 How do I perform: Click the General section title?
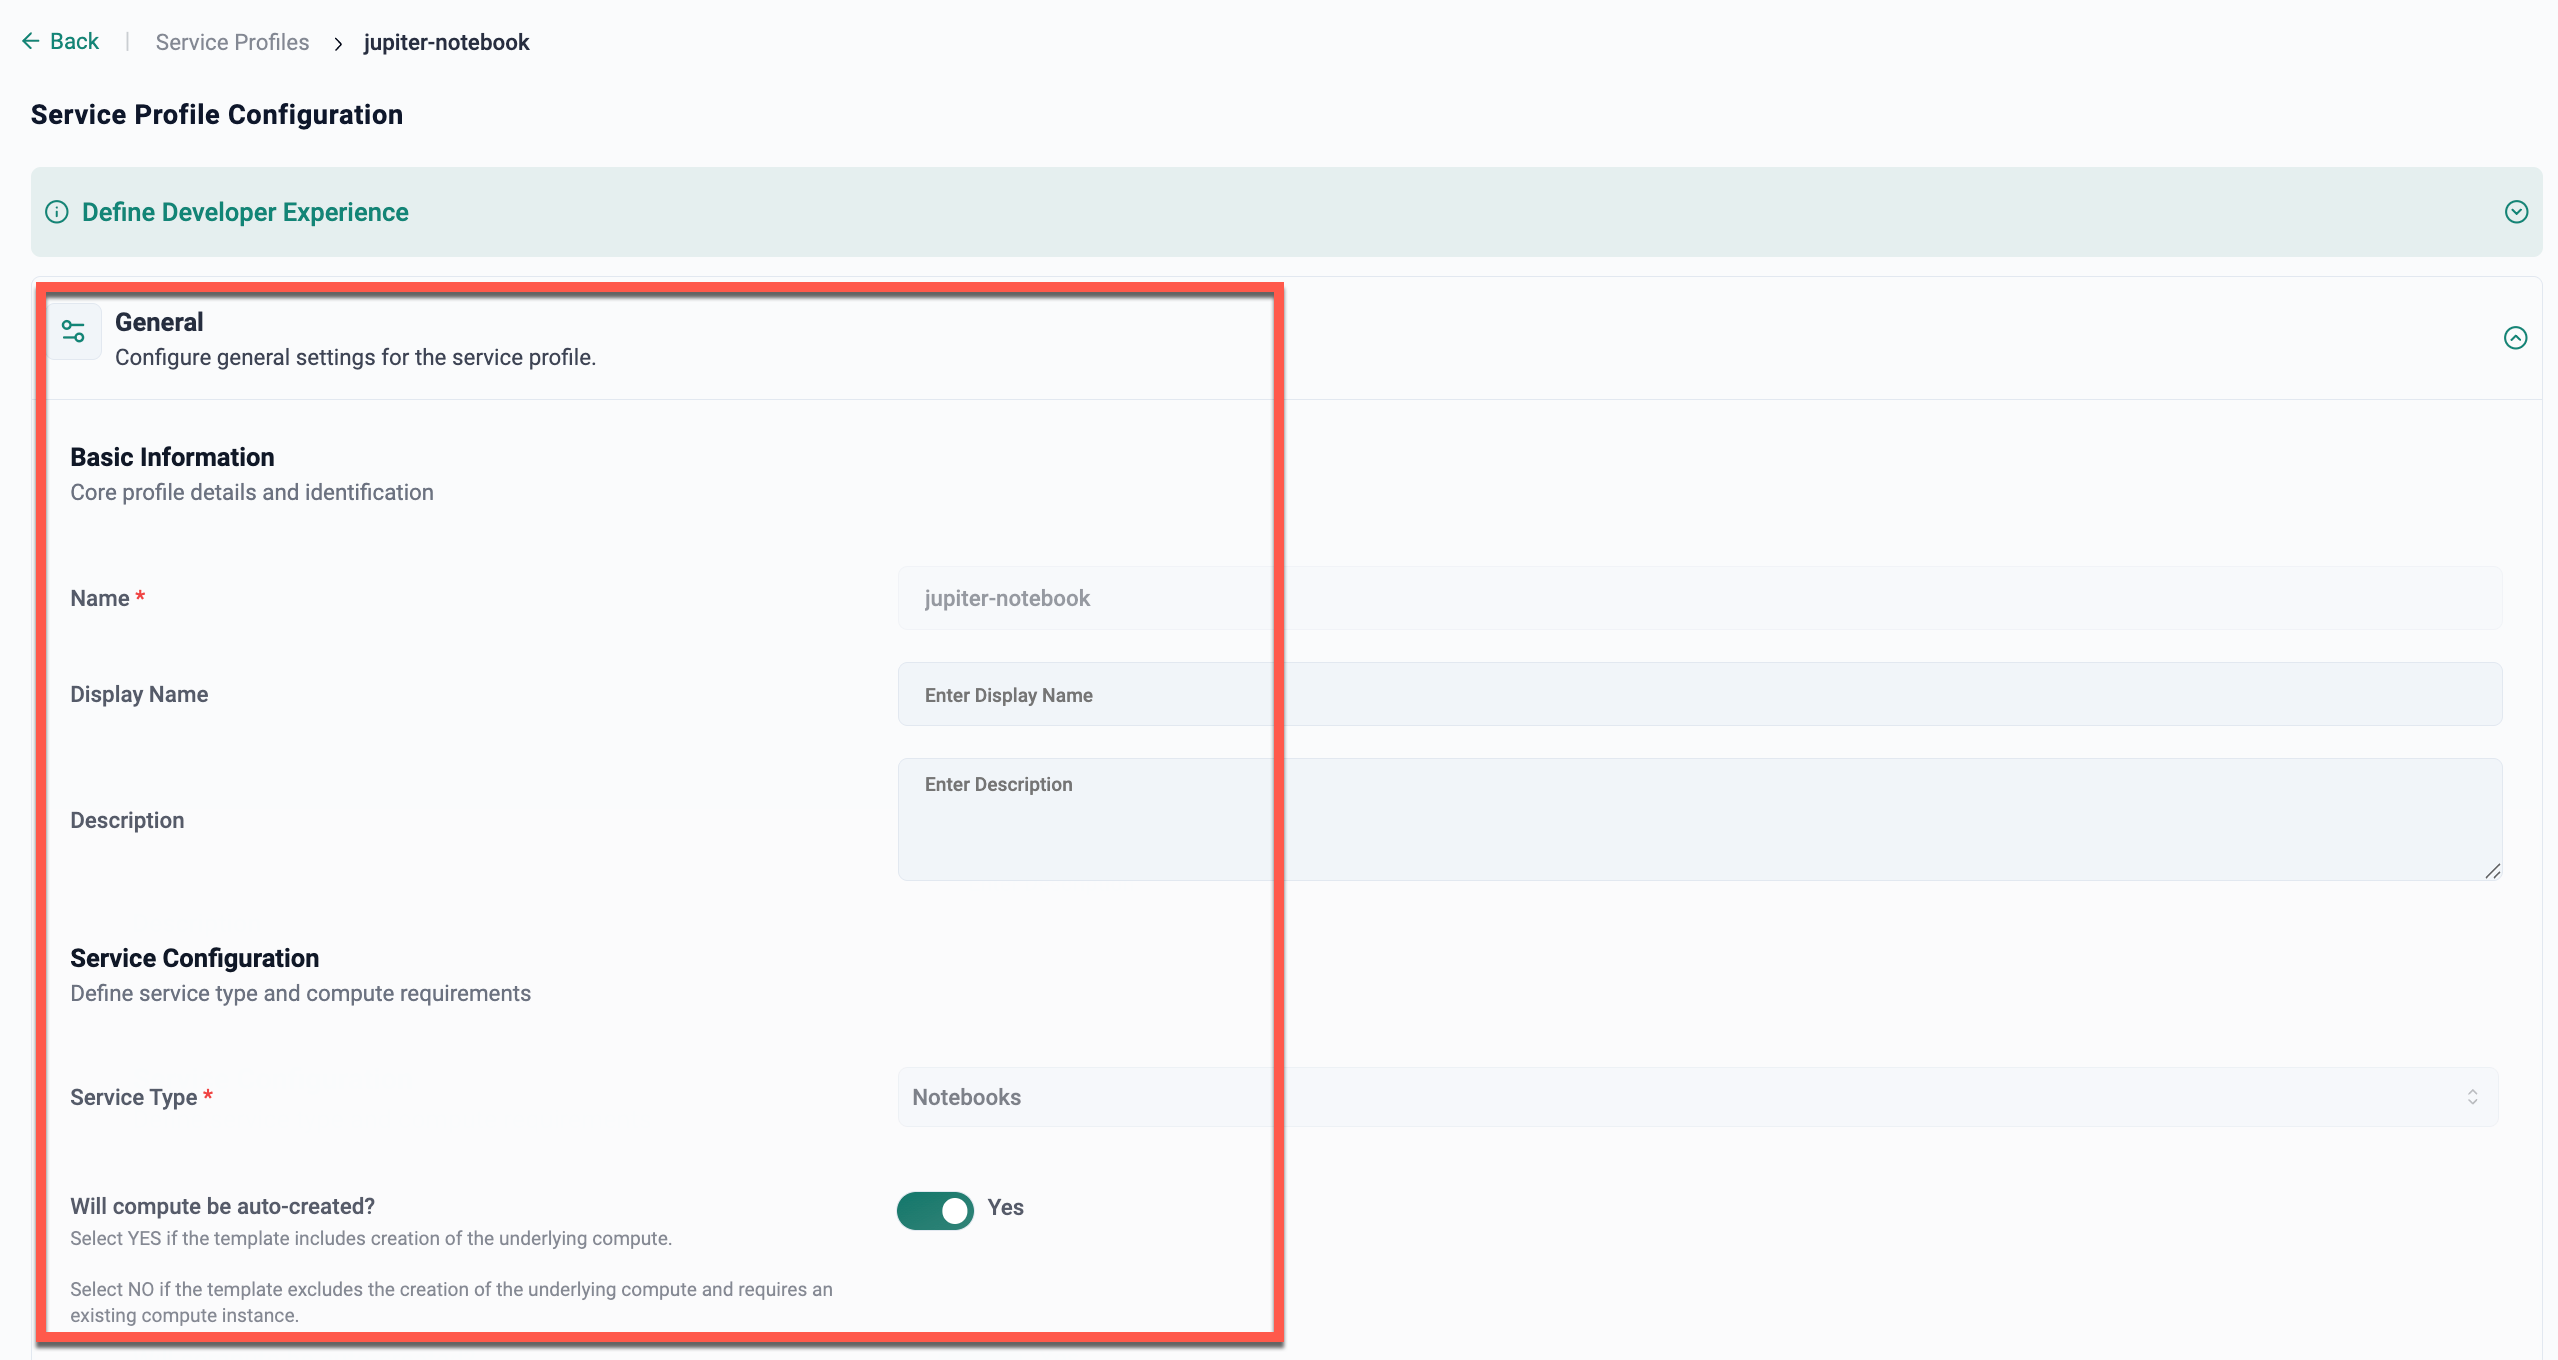point(159,322)
